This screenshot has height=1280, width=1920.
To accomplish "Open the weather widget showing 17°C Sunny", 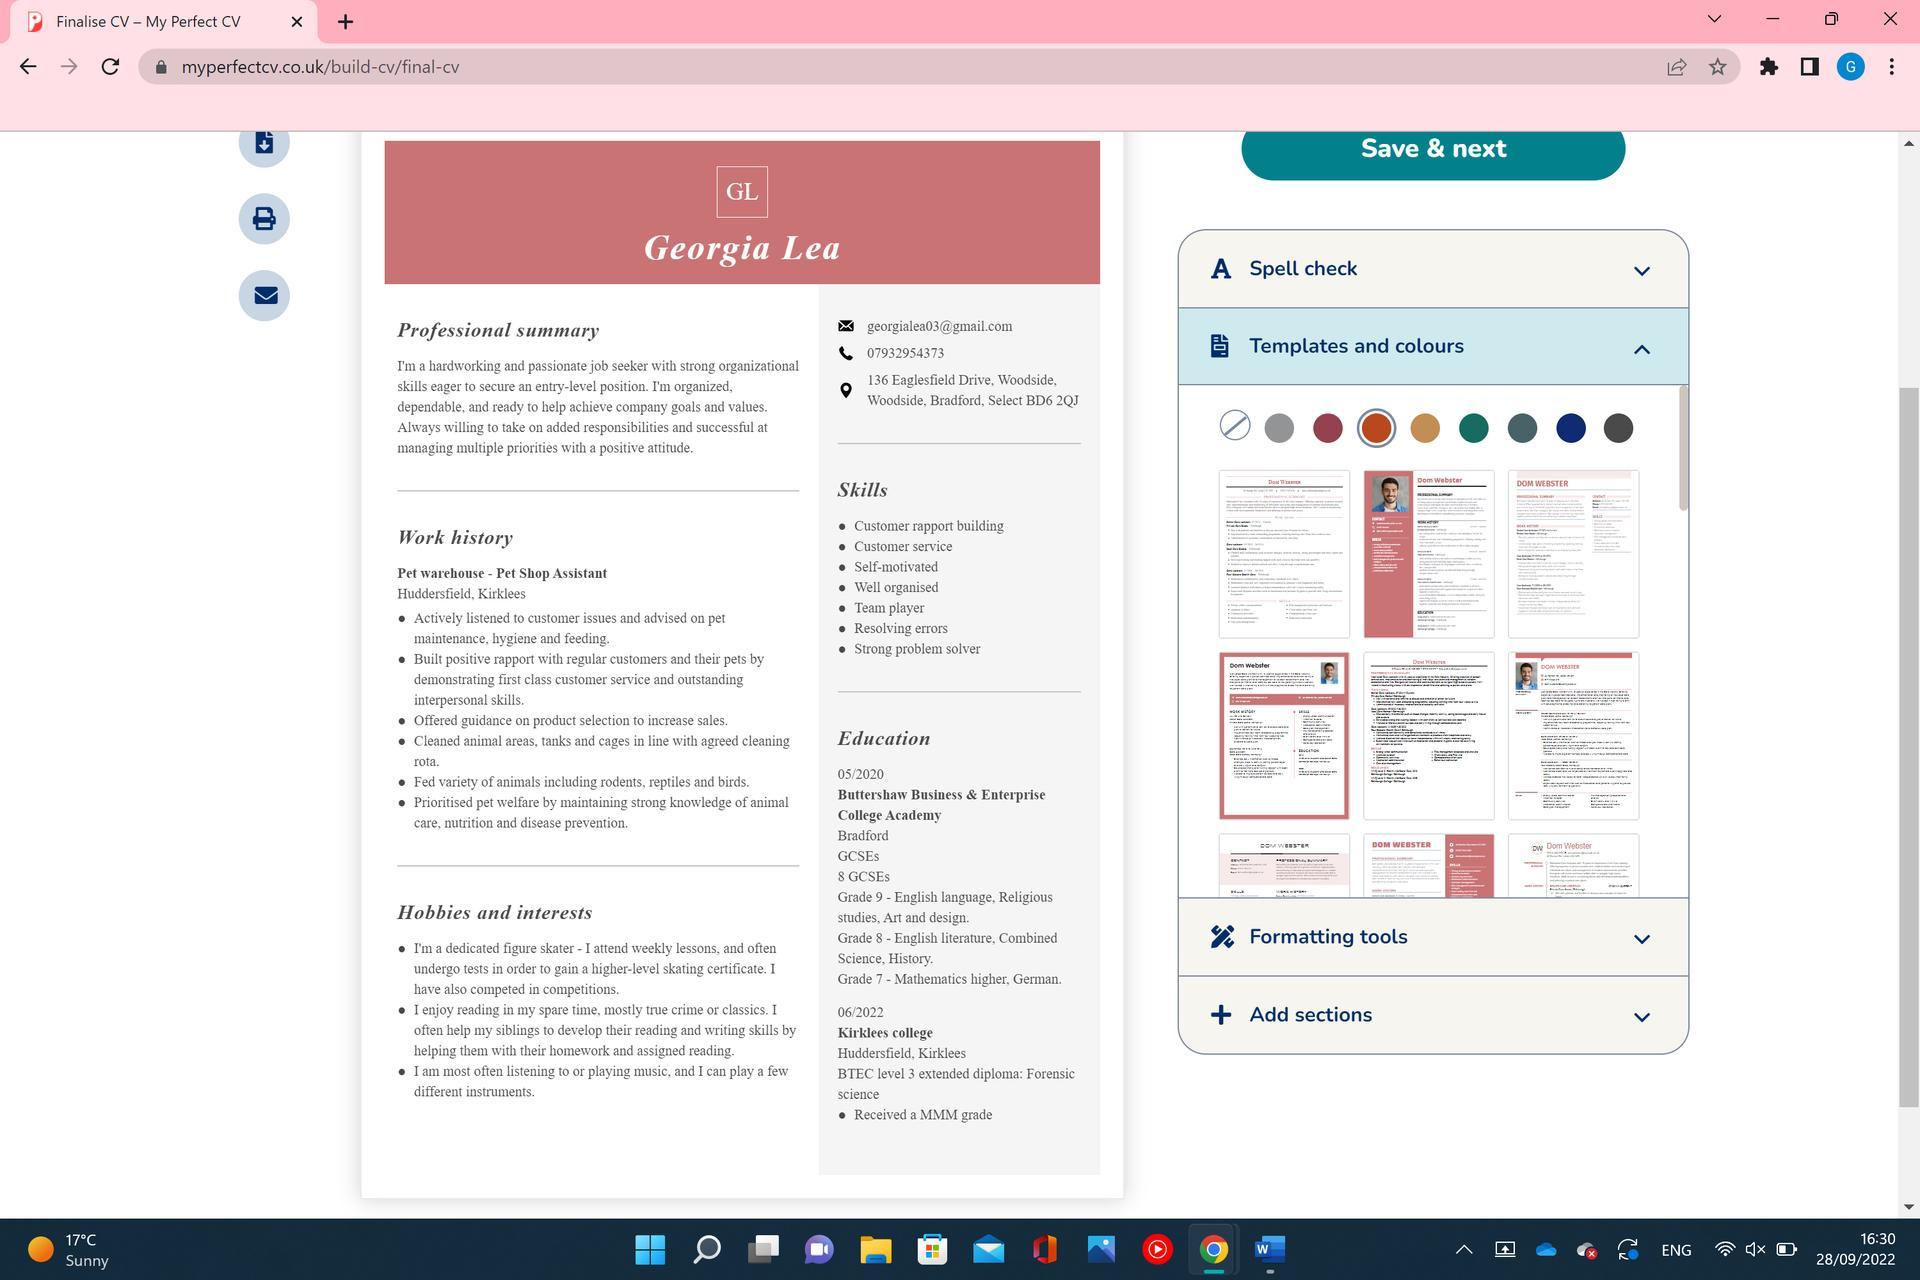I will [x=70, y=1250].
